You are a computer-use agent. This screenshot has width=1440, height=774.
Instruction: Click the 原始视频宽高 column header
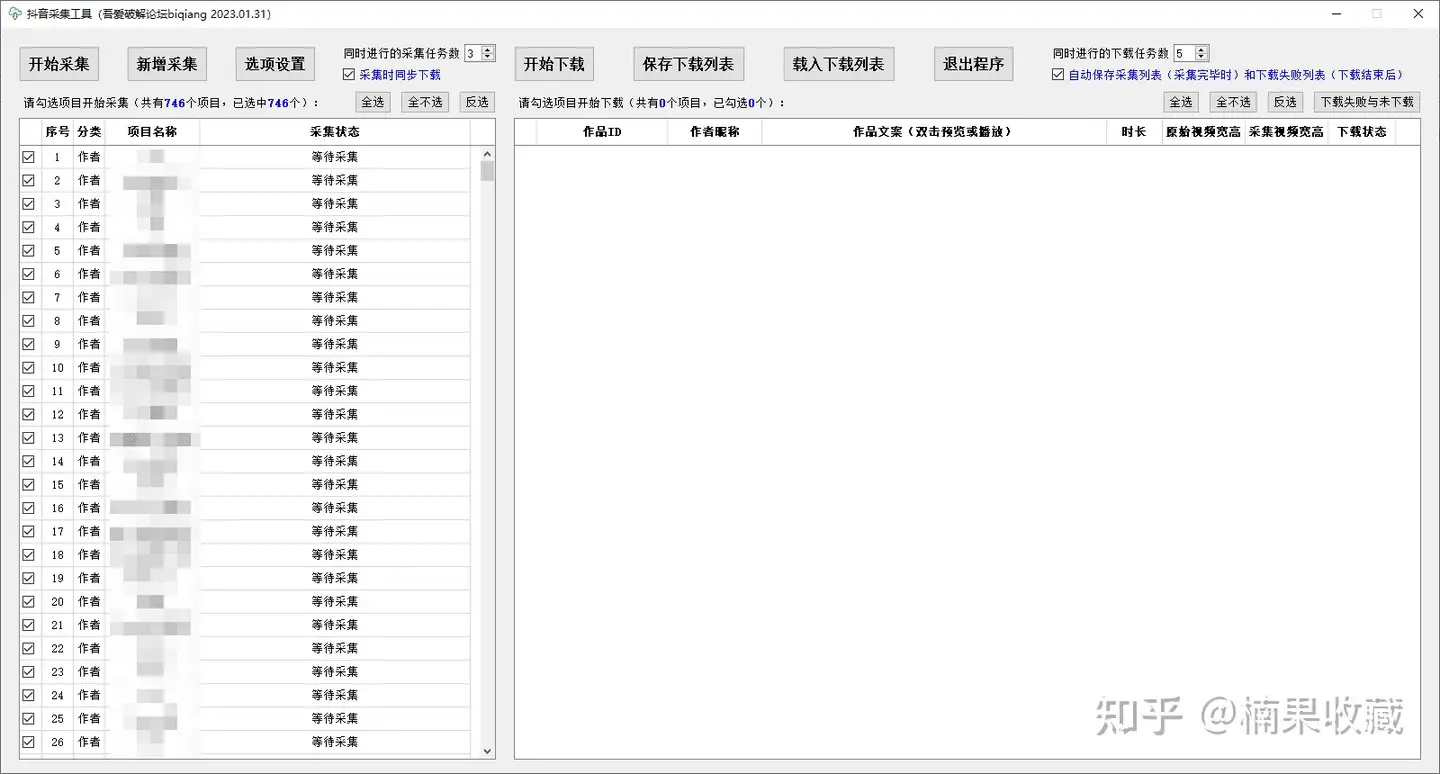(1203, 132)
